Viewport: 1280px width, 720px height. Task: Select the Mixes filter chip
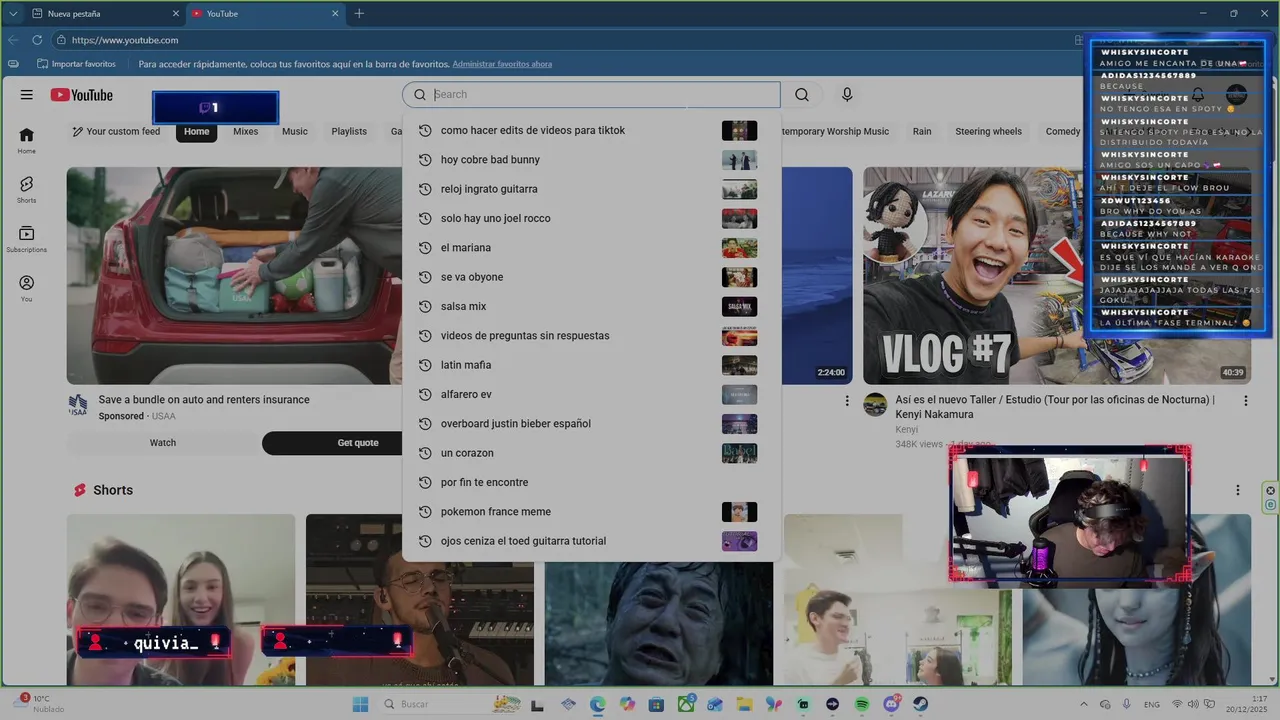(x=245, y=132)
